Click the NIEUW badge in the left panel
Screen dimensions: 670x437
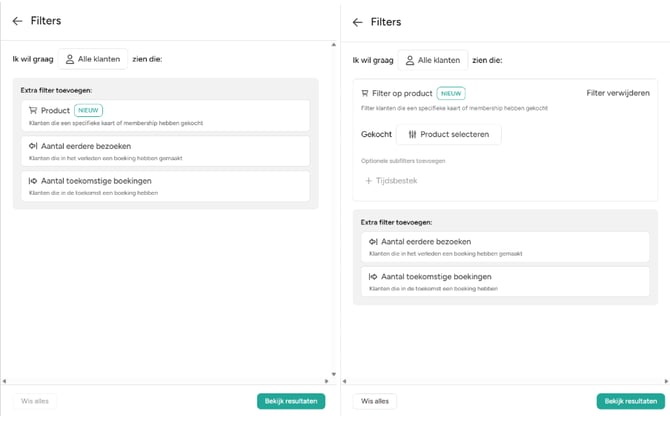[x=89, y=111]
